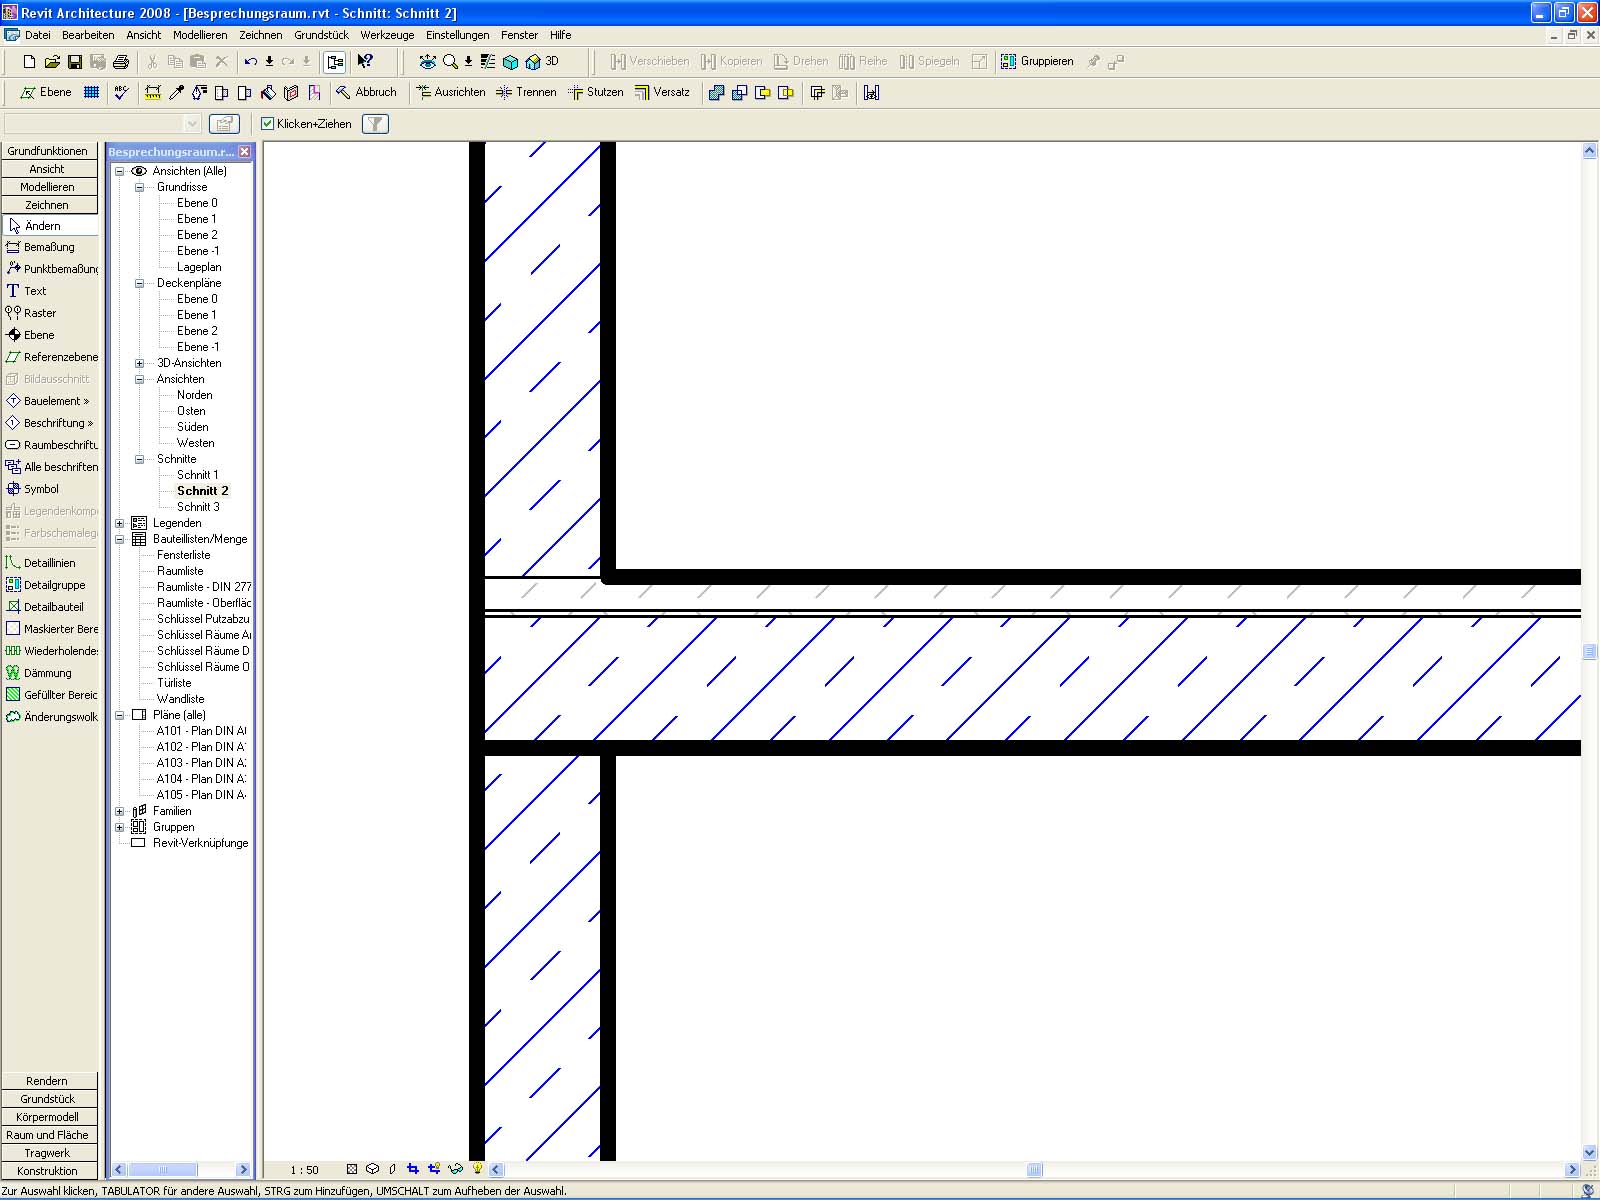Print using the printer icon
The image size is (1600, 1200).
[x=121, y=62]
